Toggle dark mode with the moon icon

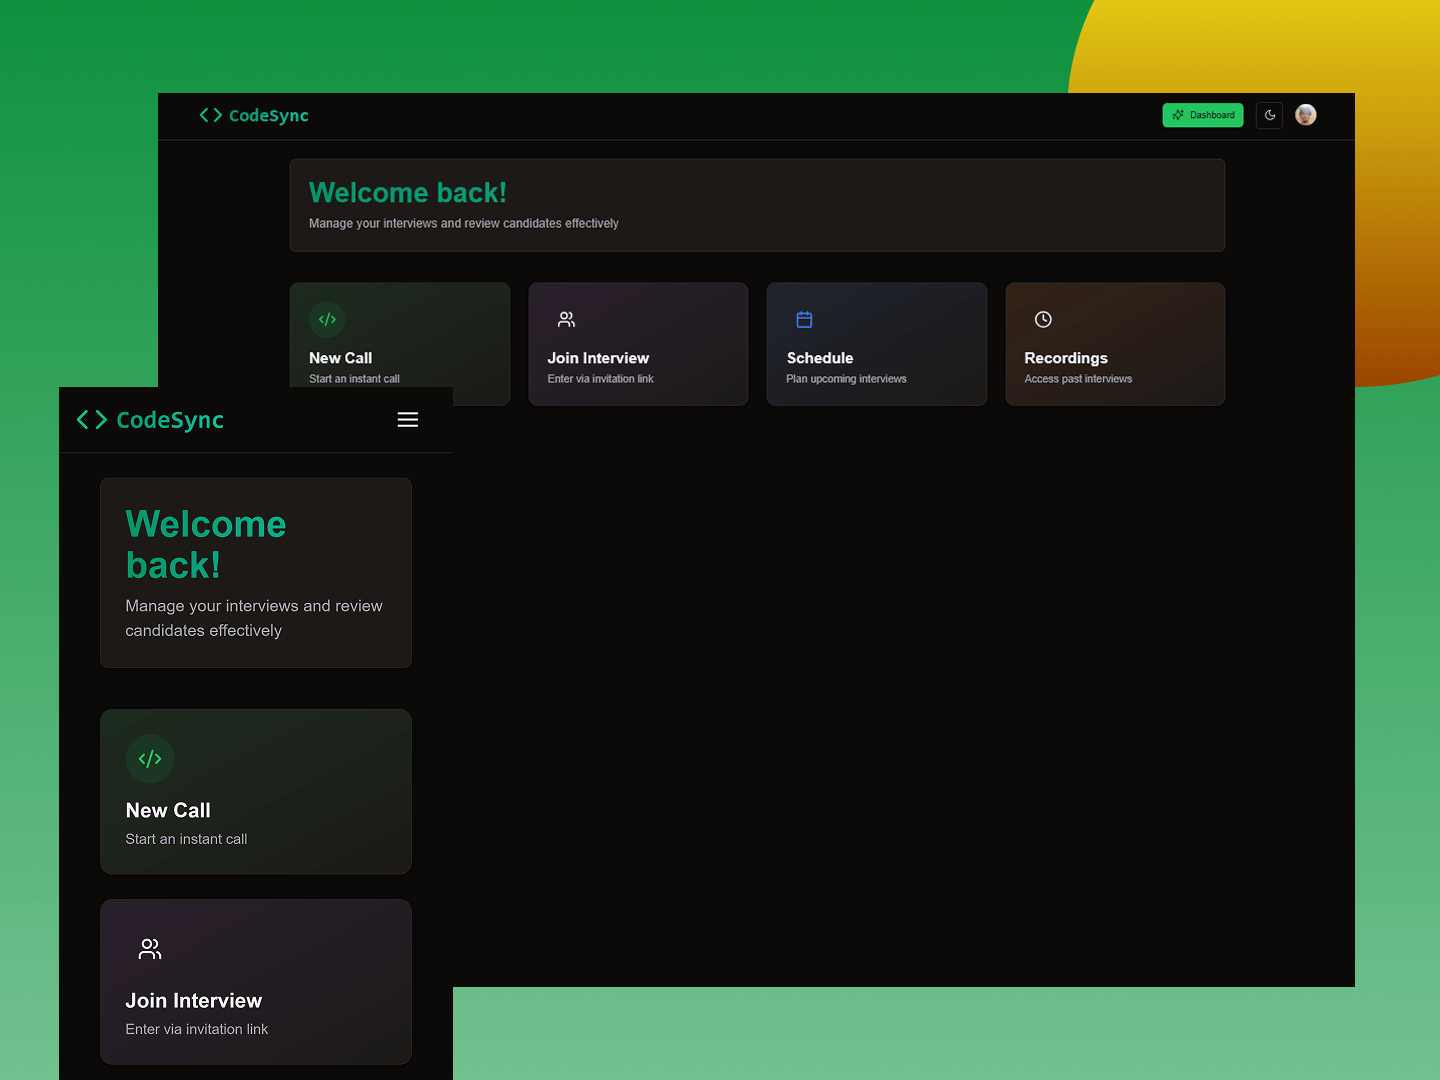1269,115
